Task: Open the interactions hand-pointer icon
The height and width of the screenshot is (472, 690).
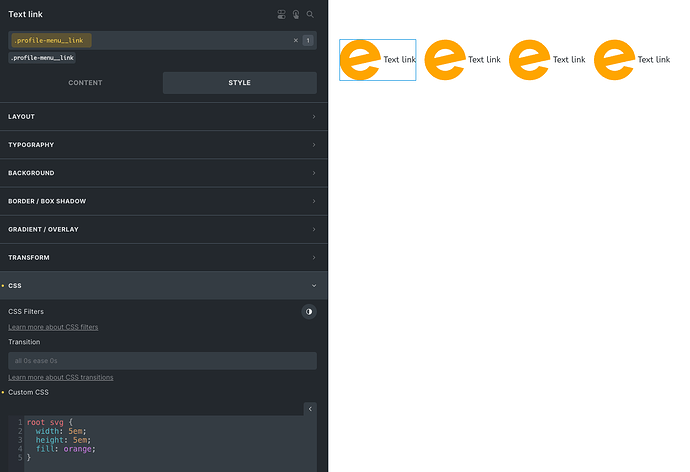Action: tap(296, 15)
